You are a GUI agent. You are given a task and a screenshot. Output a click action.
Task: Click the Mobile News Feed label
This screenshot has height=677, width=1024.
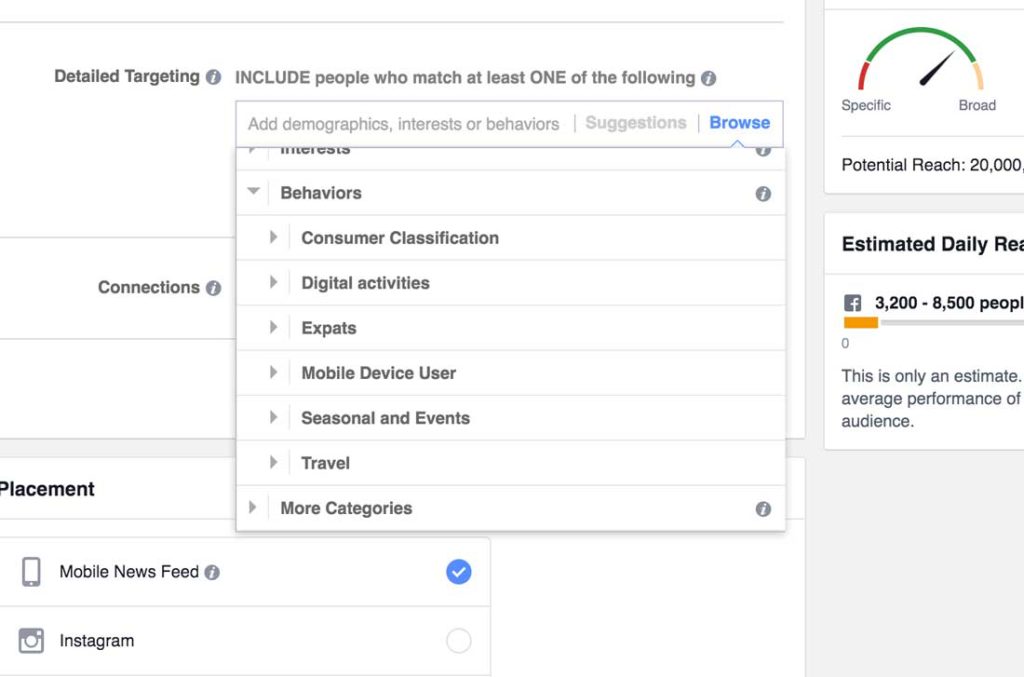(x=129, y=572)
